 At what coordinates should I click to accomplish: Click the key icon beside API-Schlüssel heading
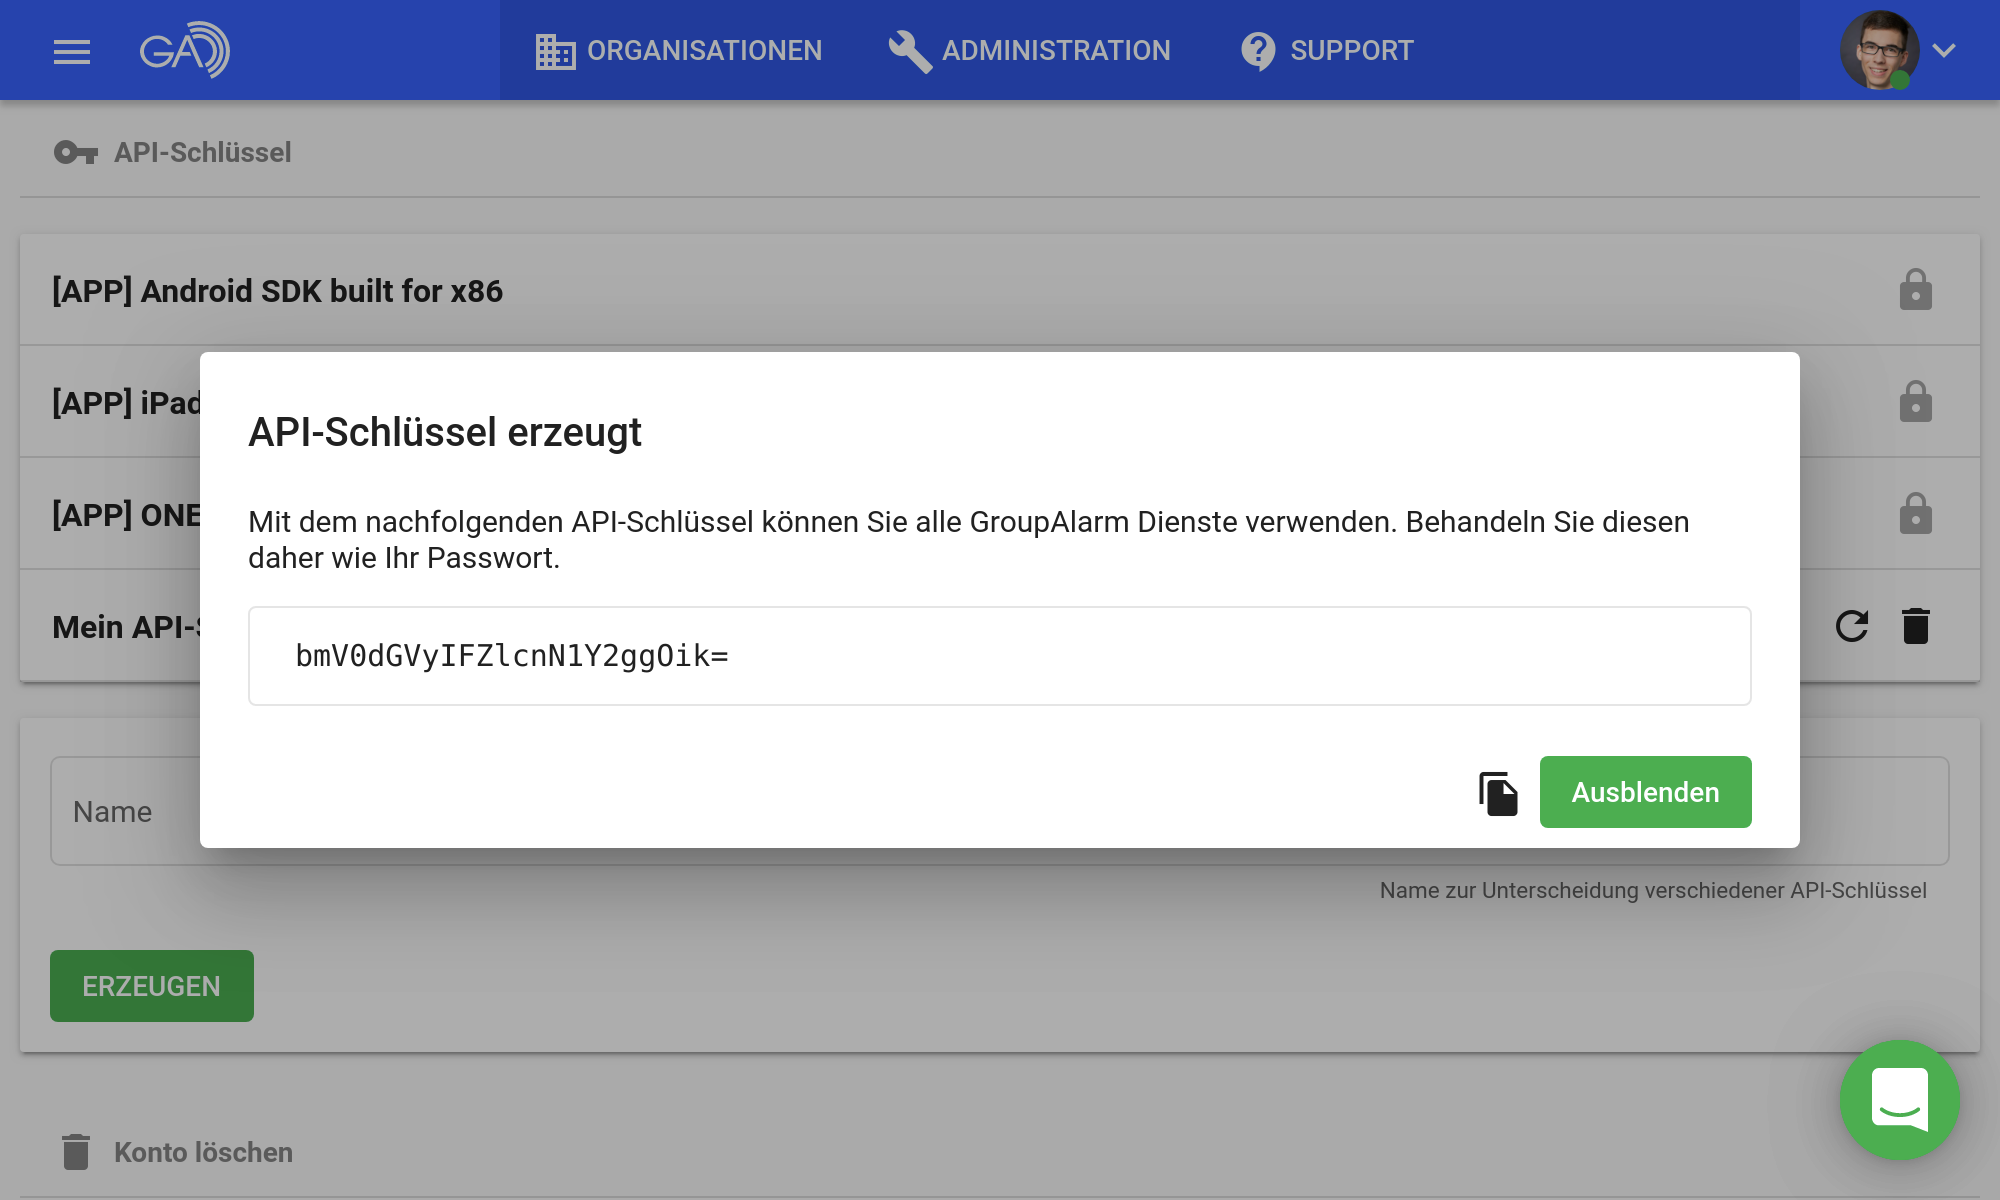pos(76,153)
